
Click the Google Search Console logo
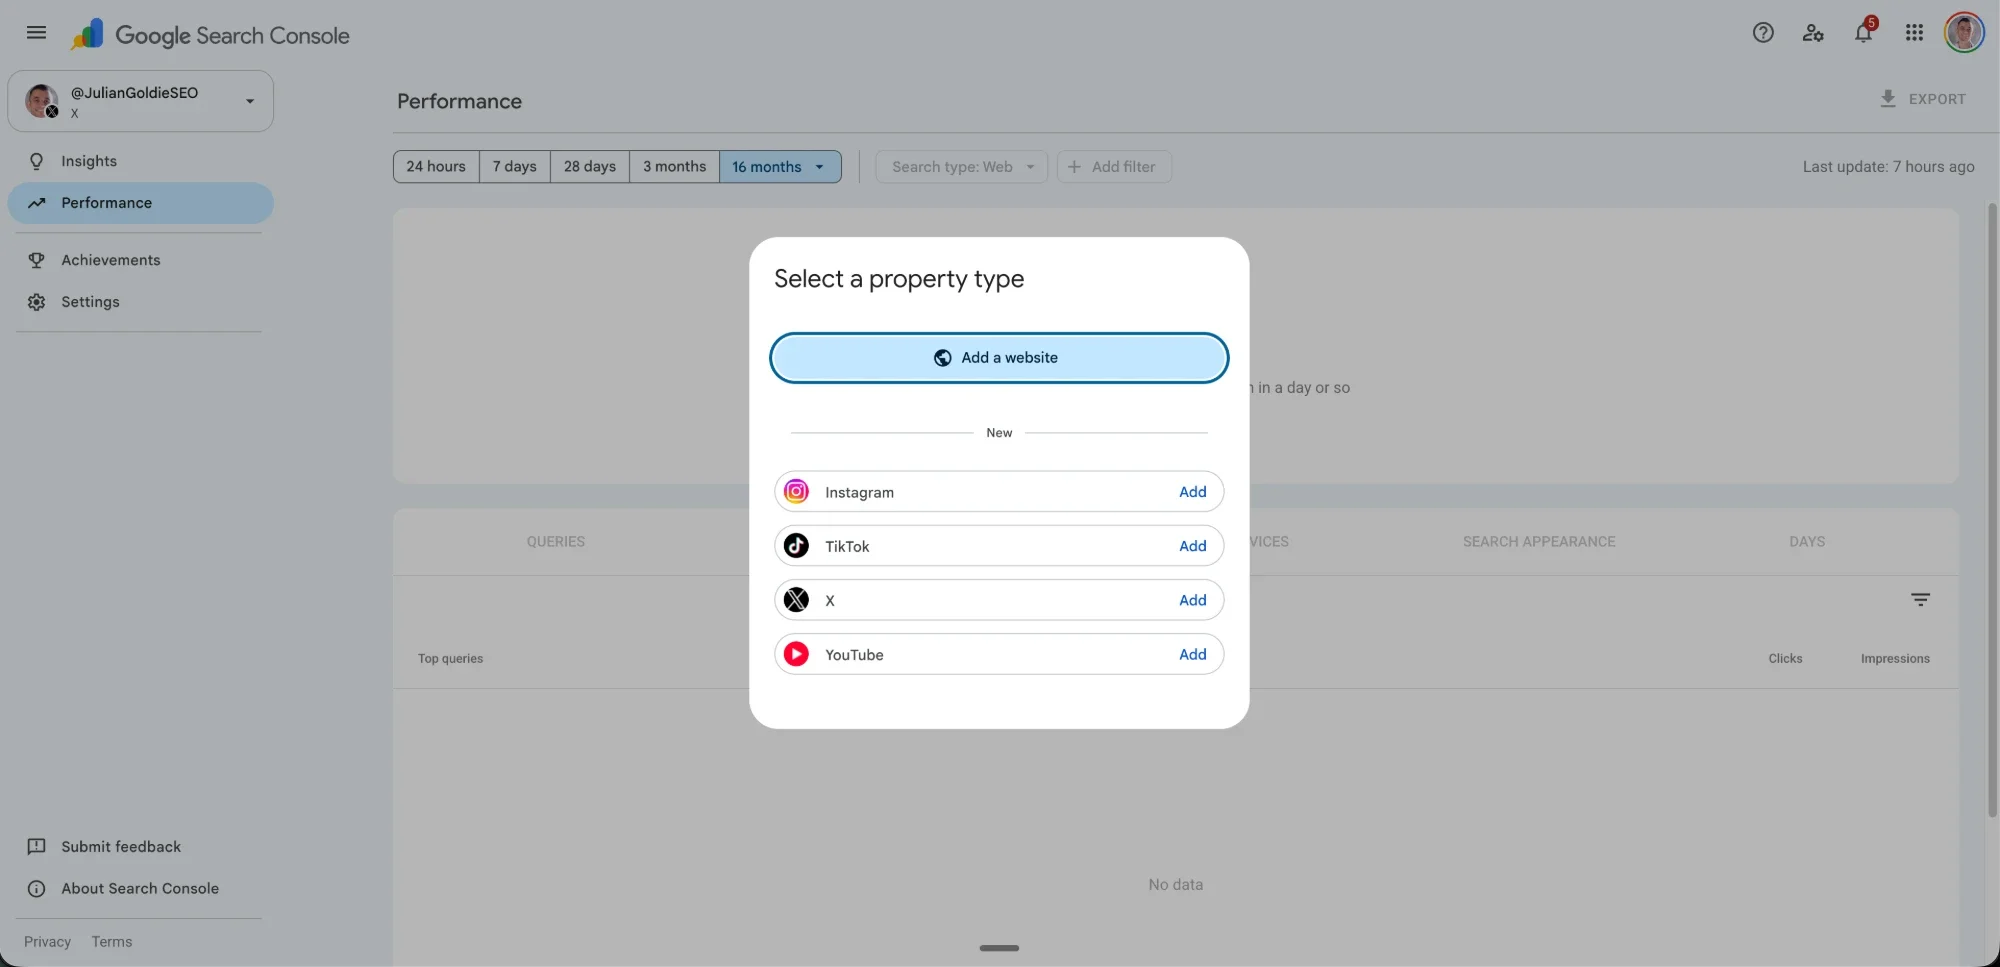pyautogui.click(x=210, y=35)
